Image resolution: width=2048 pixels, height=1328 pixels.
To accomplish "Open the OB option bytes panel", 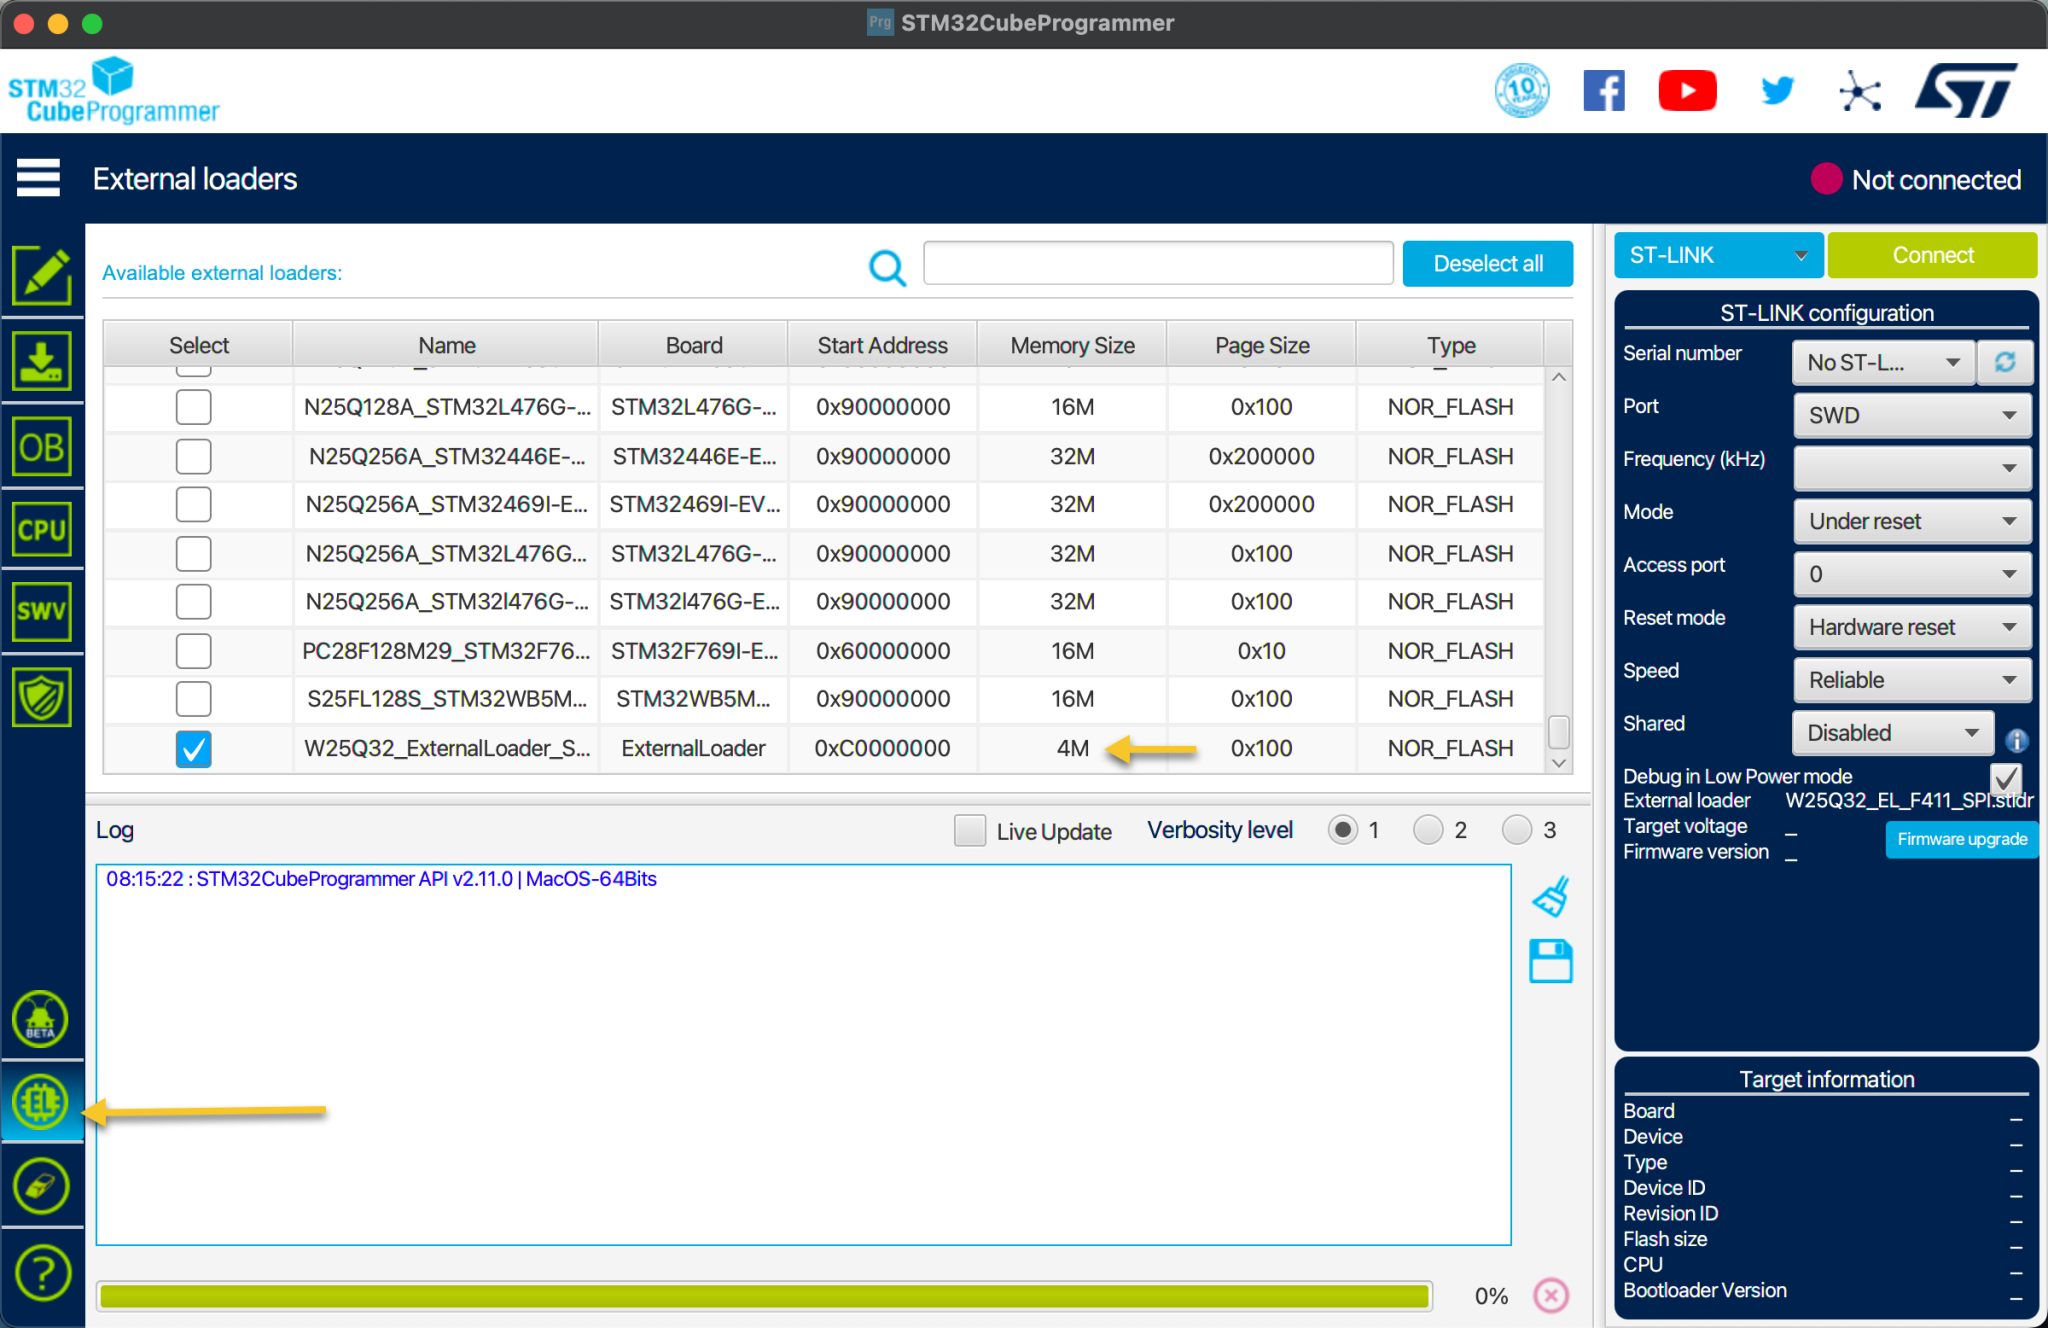I will click(41, 447).
